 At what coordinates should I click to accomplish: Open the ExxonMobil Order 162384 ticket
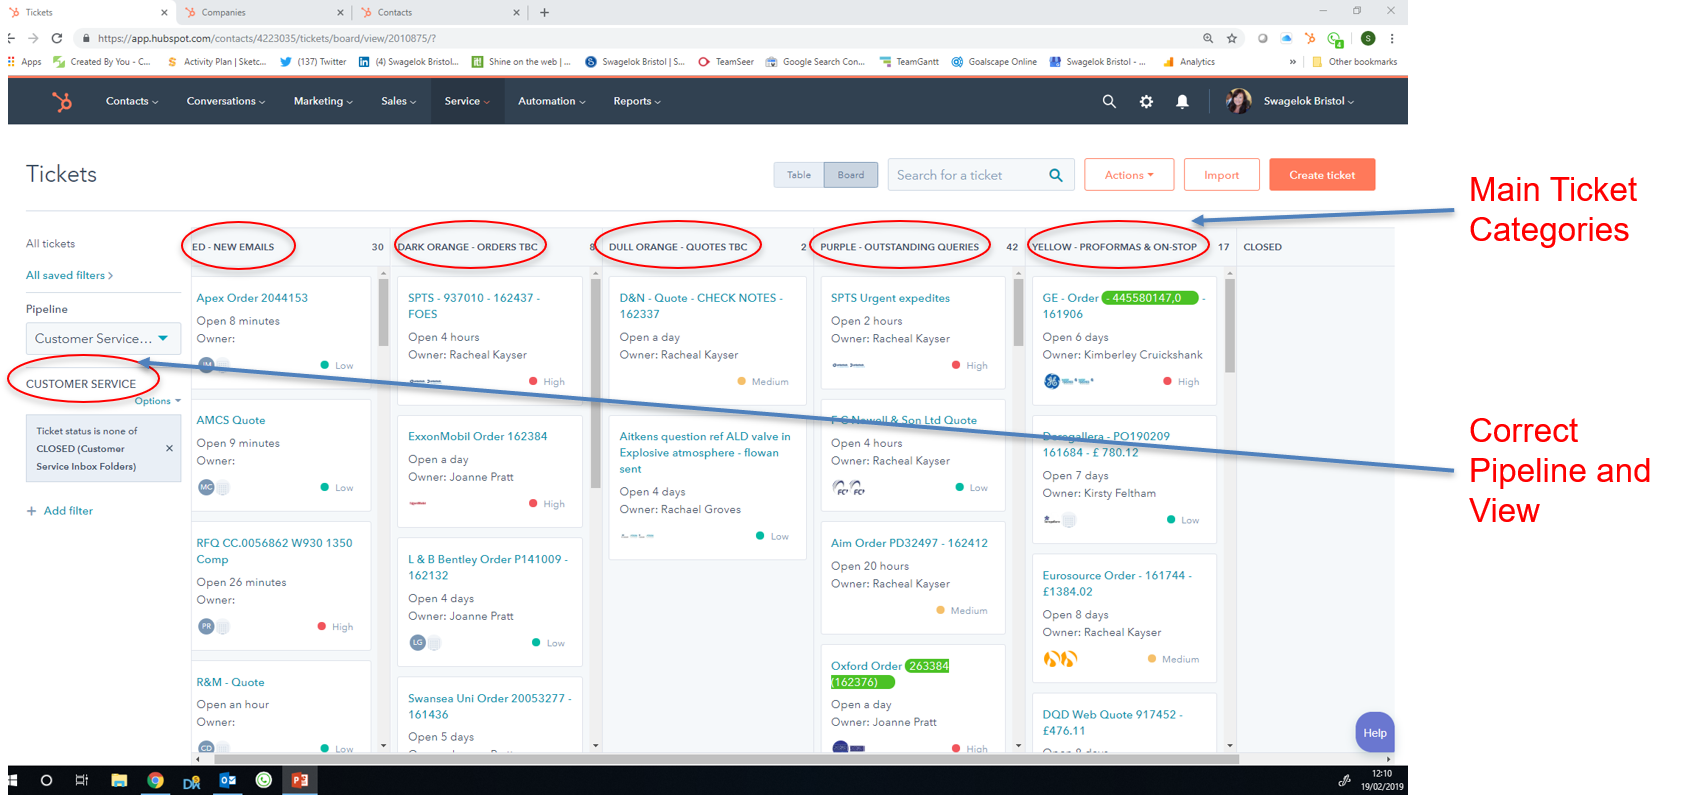click(477, 436)
